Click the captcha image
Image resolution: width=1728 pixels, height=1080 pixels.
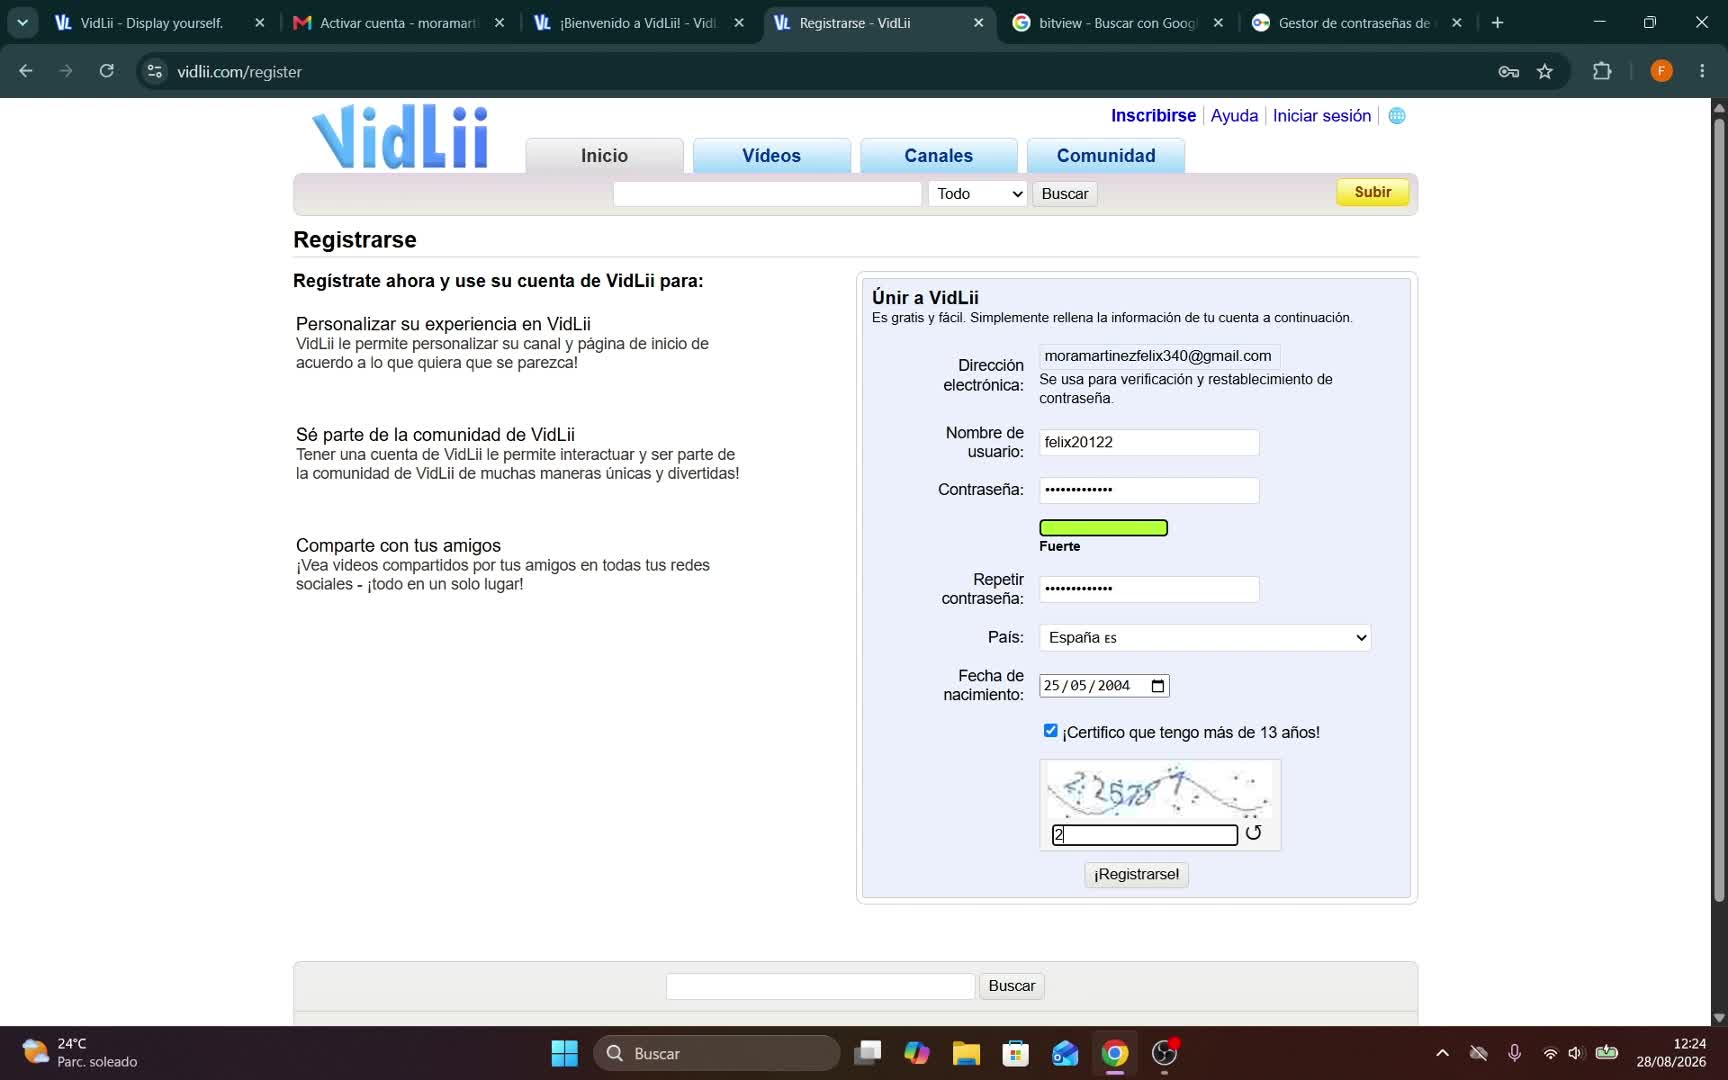pyautogui.click(x=1159, y=791)
